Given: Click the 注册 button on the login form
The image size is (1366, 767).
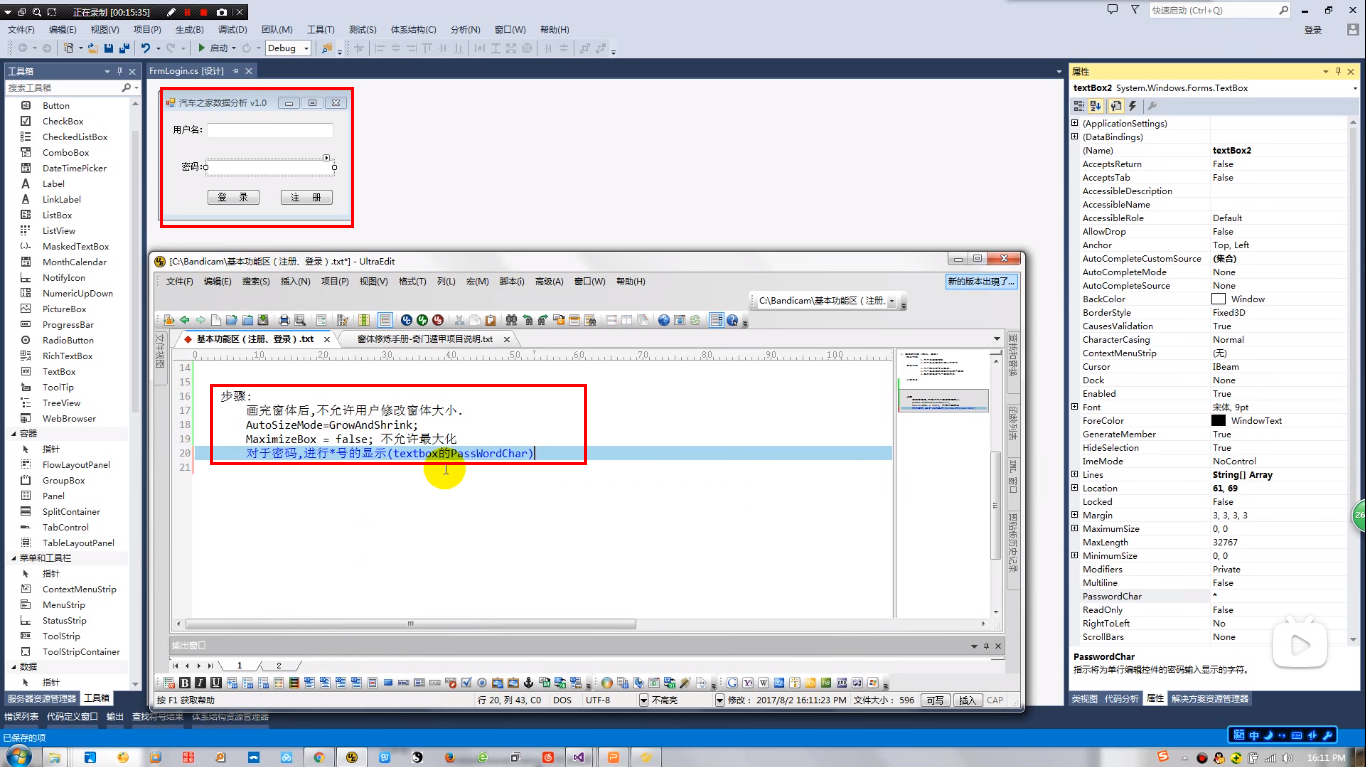Looking at the screenshot, I should pyautogui.click(x=307, y=197).
